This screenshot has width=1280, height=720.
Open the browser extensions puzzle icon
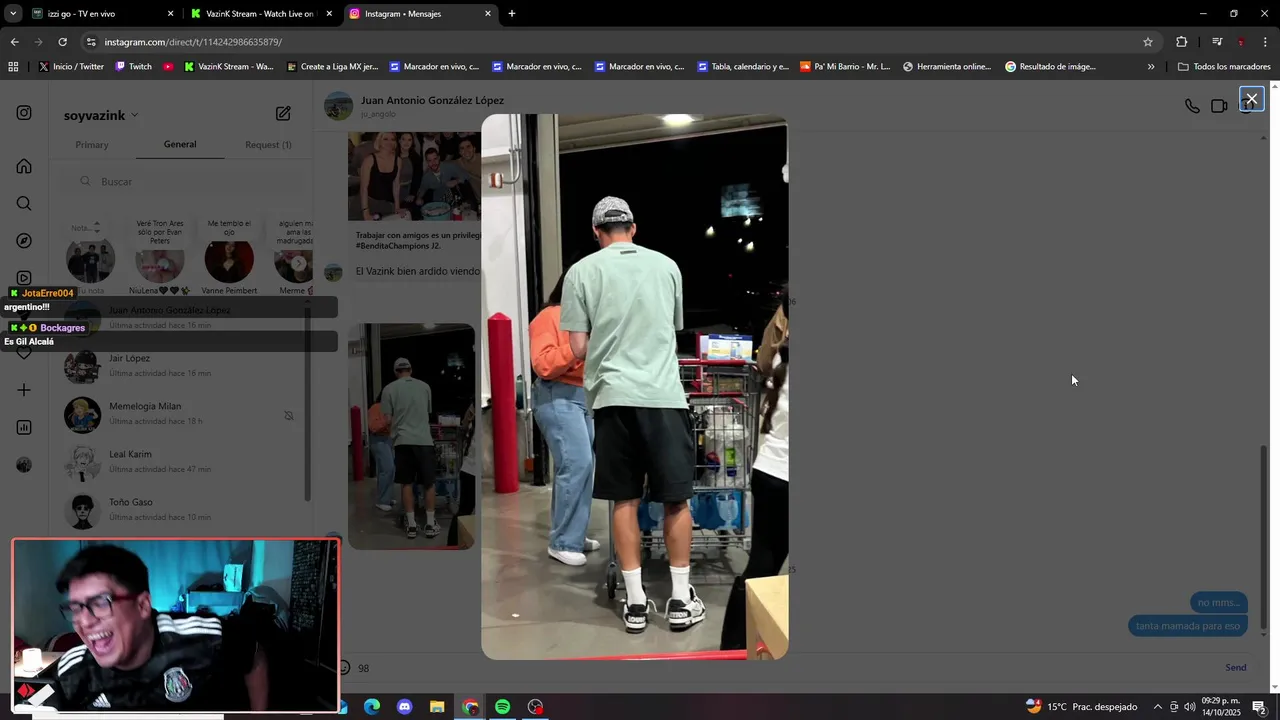click(x=1182, y=42)
